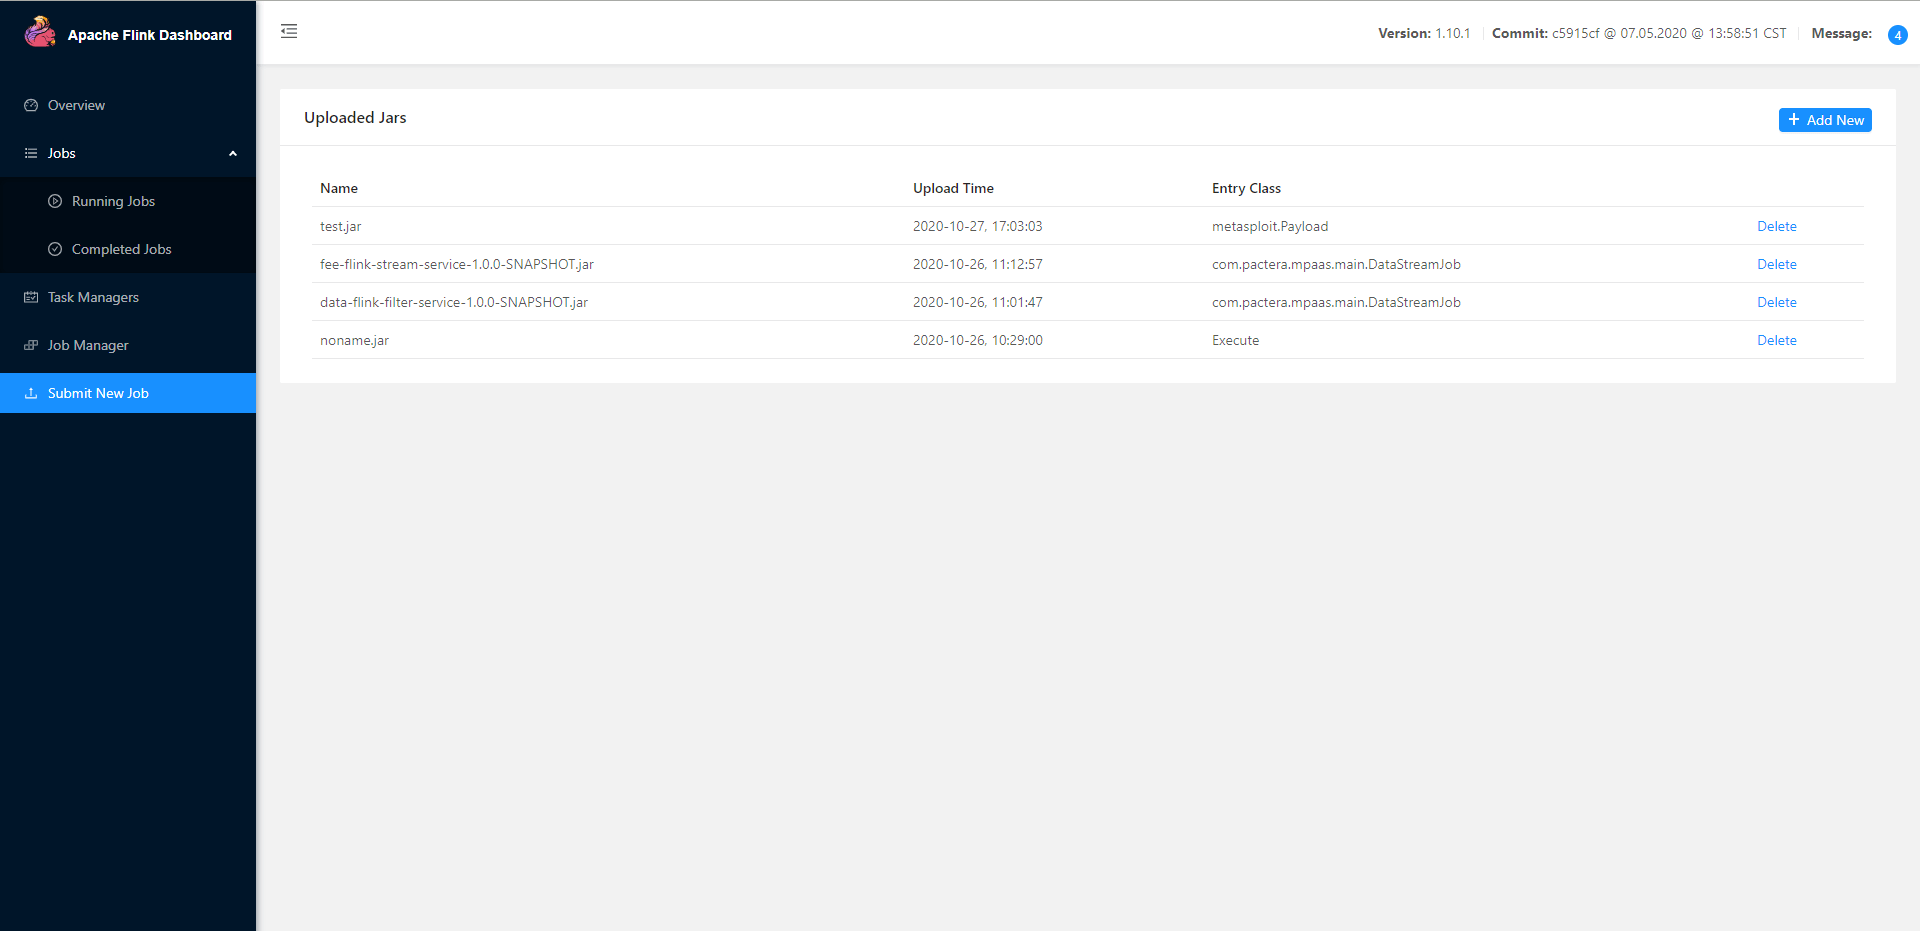Click the Upload Time column header

(x=953, y=188)
